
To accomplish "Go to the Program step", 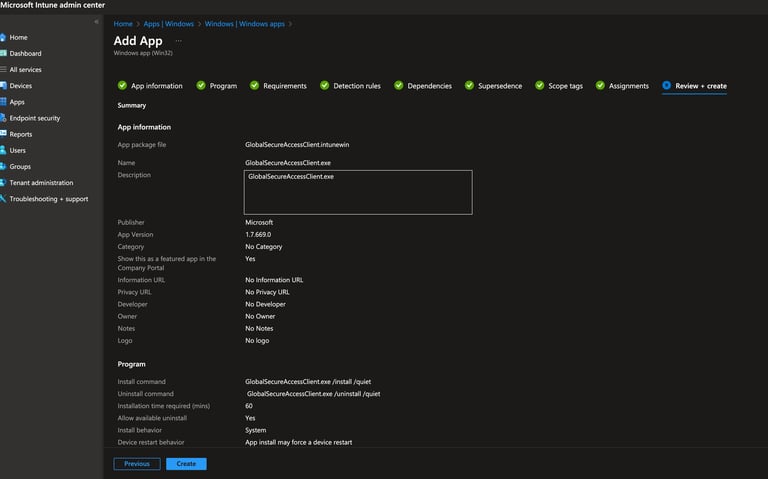I will [x=223, y=86].
